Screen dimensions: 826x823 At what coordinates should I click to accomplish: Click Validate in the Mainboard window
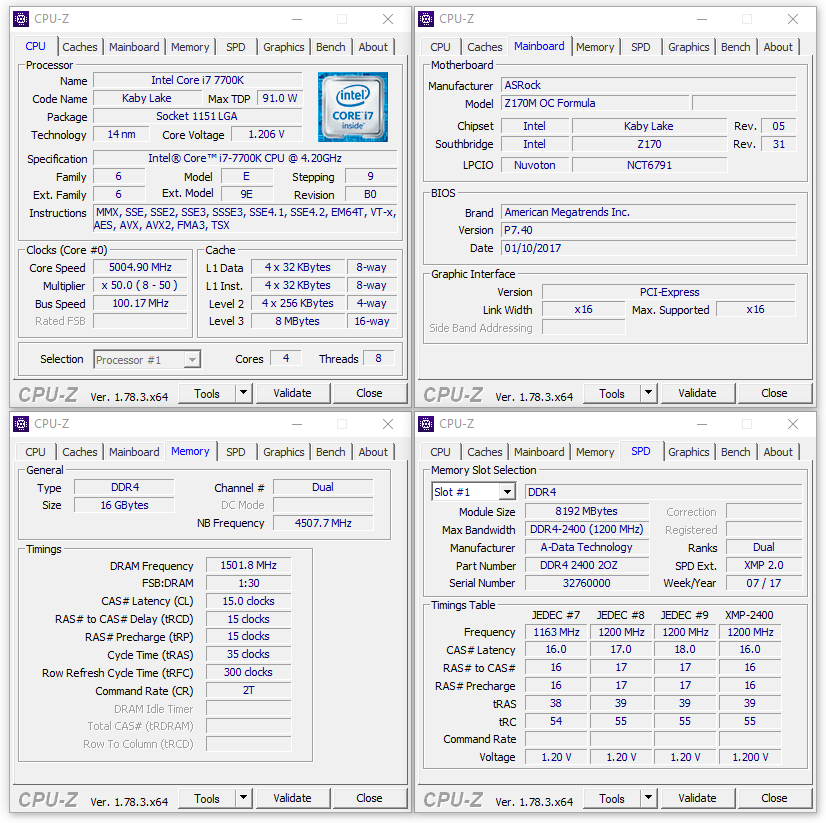[697, 393]
